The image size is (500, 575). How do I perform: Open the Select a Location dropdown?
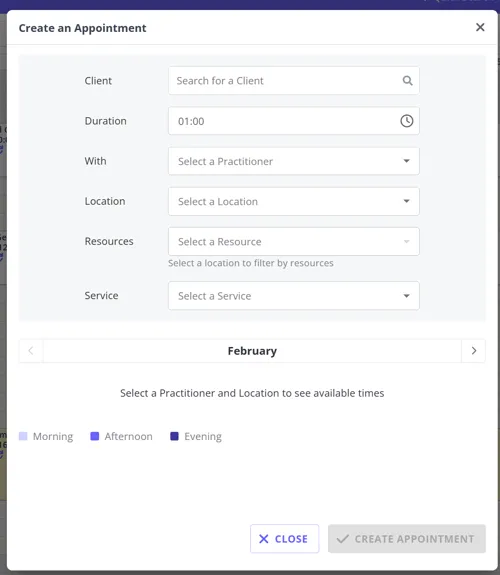tap(293, 201)
